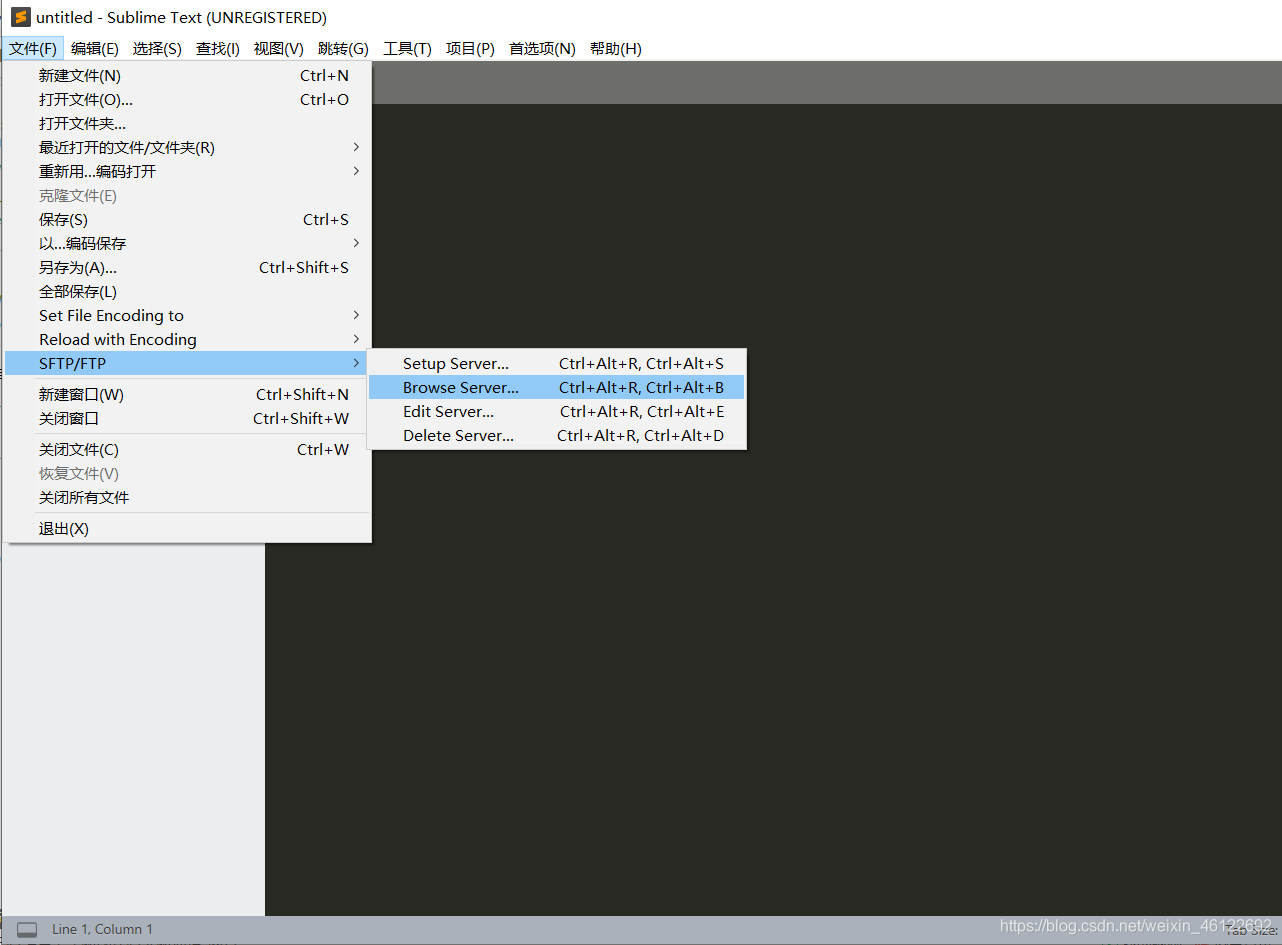The image size is (1282, 945).
Task: Open the 跳转(G) menu
Action: [343, 48]
